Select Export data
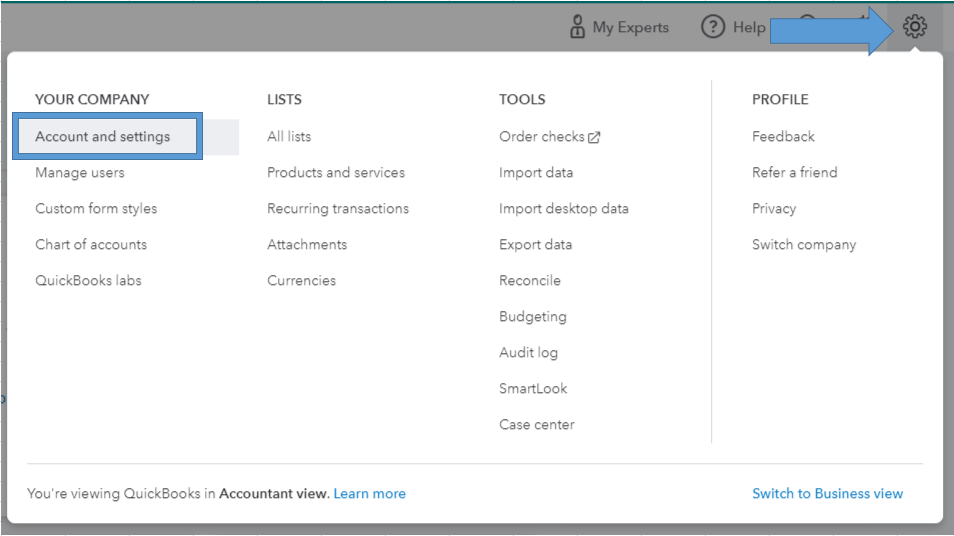The image size is (954, 536). (536, 245)
